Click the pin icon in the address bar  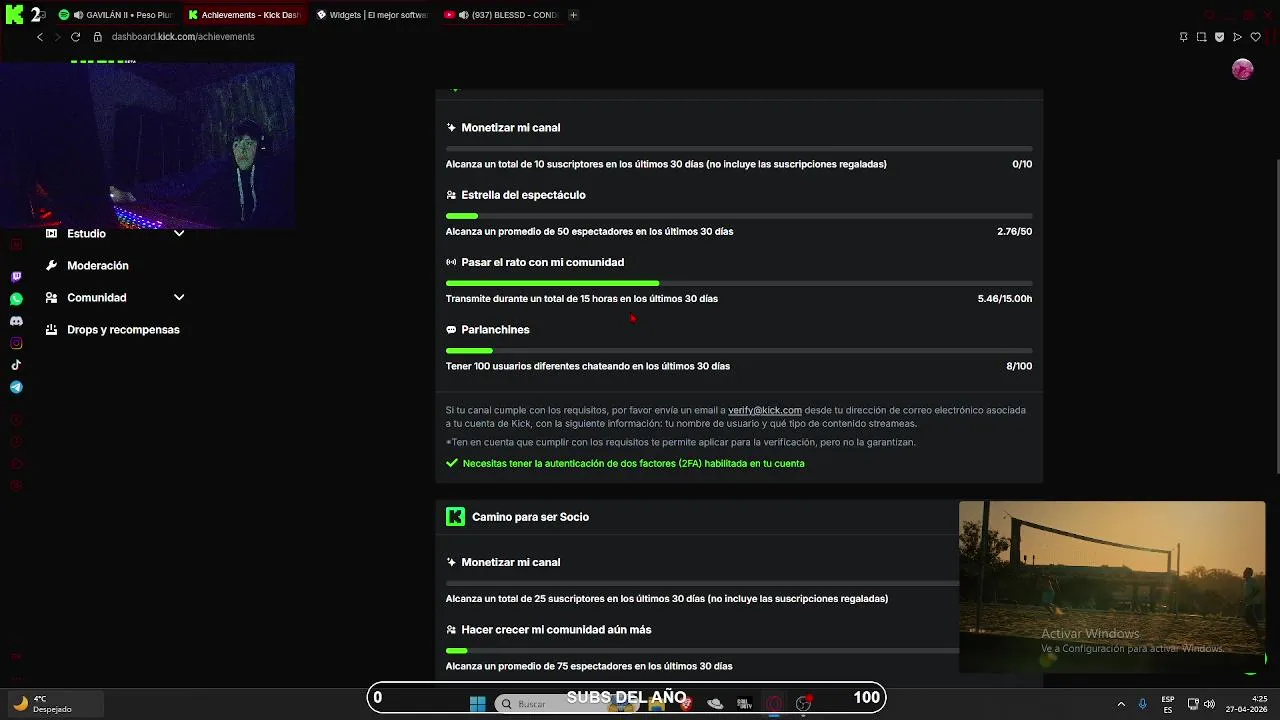(1183, 37)
